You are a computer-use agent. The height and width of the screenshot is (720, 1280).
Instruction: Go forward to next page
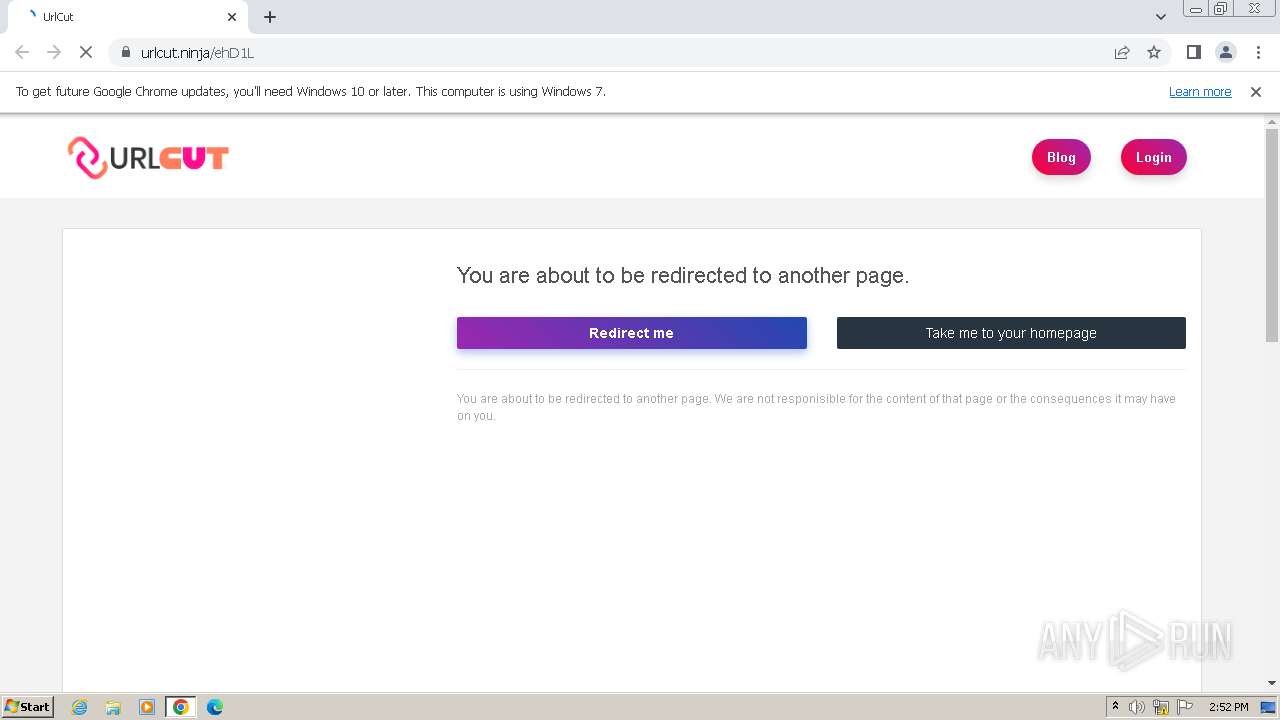click(x=54, y=52)
